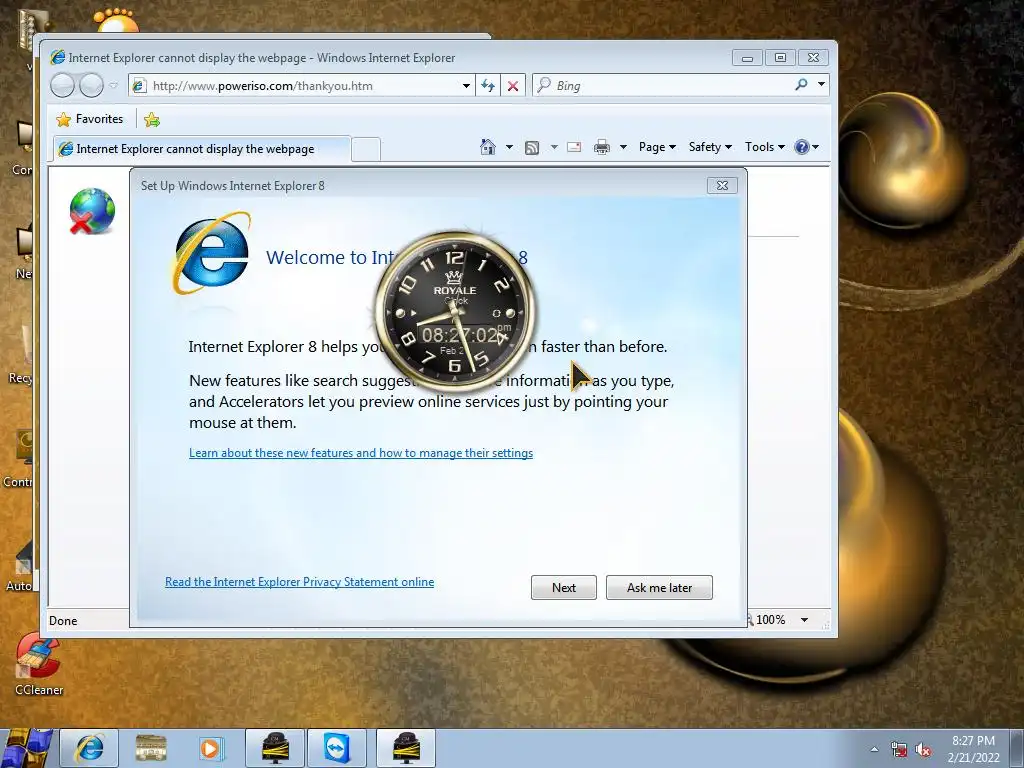The image size is (1024, 768).
Task: Open the Favorites center button
Action: 90,119
